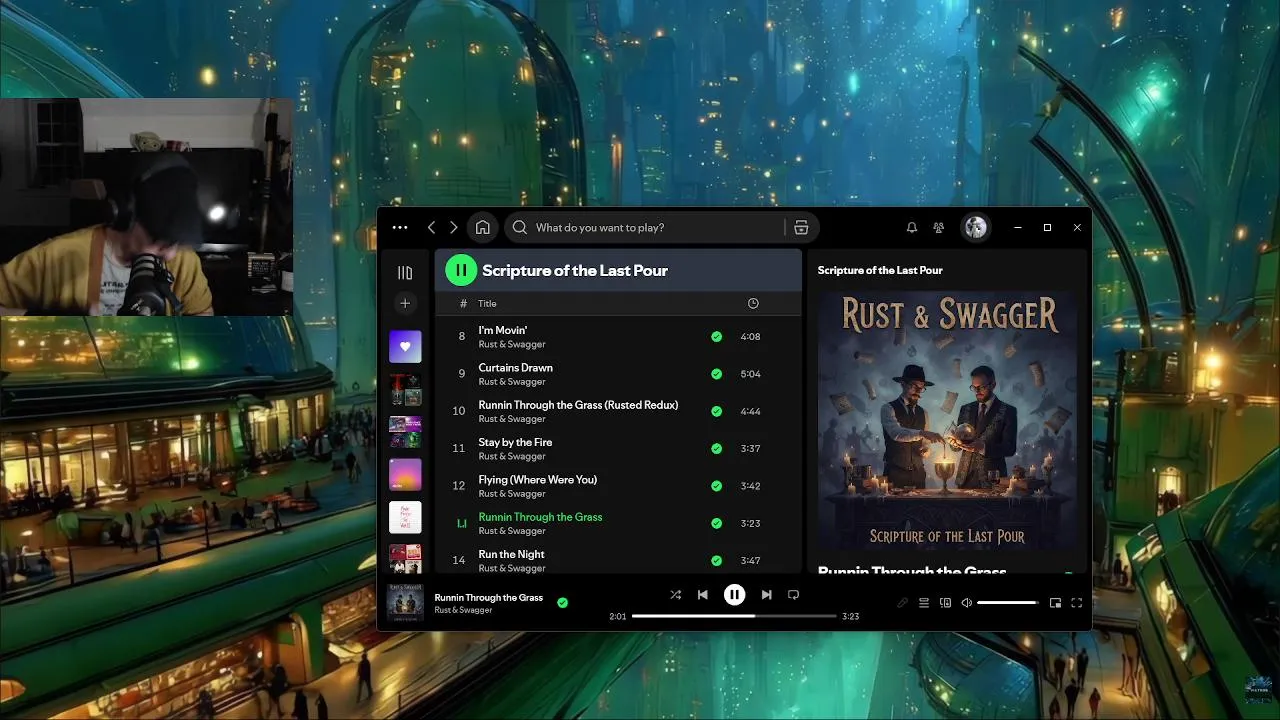Open the Rust & Swagger link in player bar

(x=463, y=610)
